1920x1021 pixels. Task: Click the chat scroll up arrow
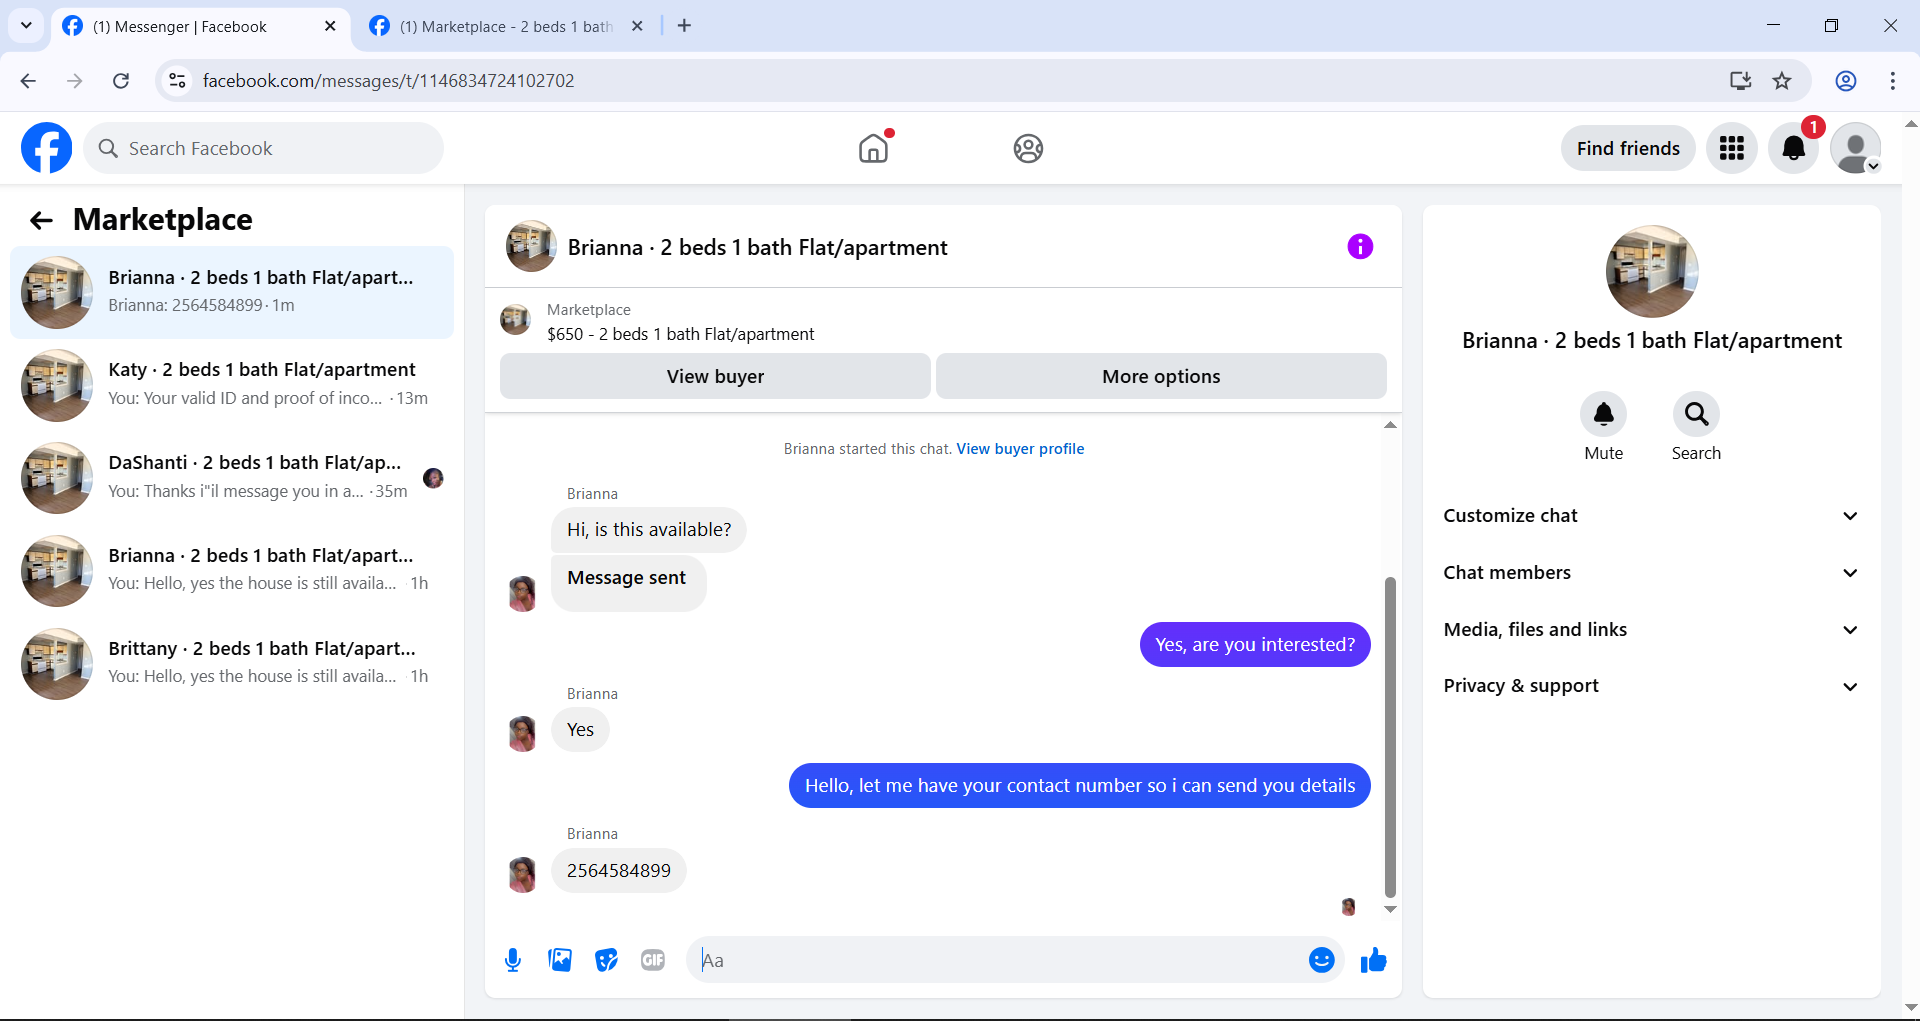tap(1390, 425)
